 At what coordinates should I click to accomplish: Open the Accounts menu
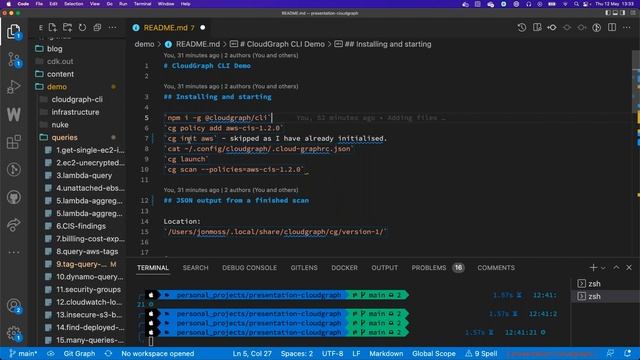[x=13, y=306]
